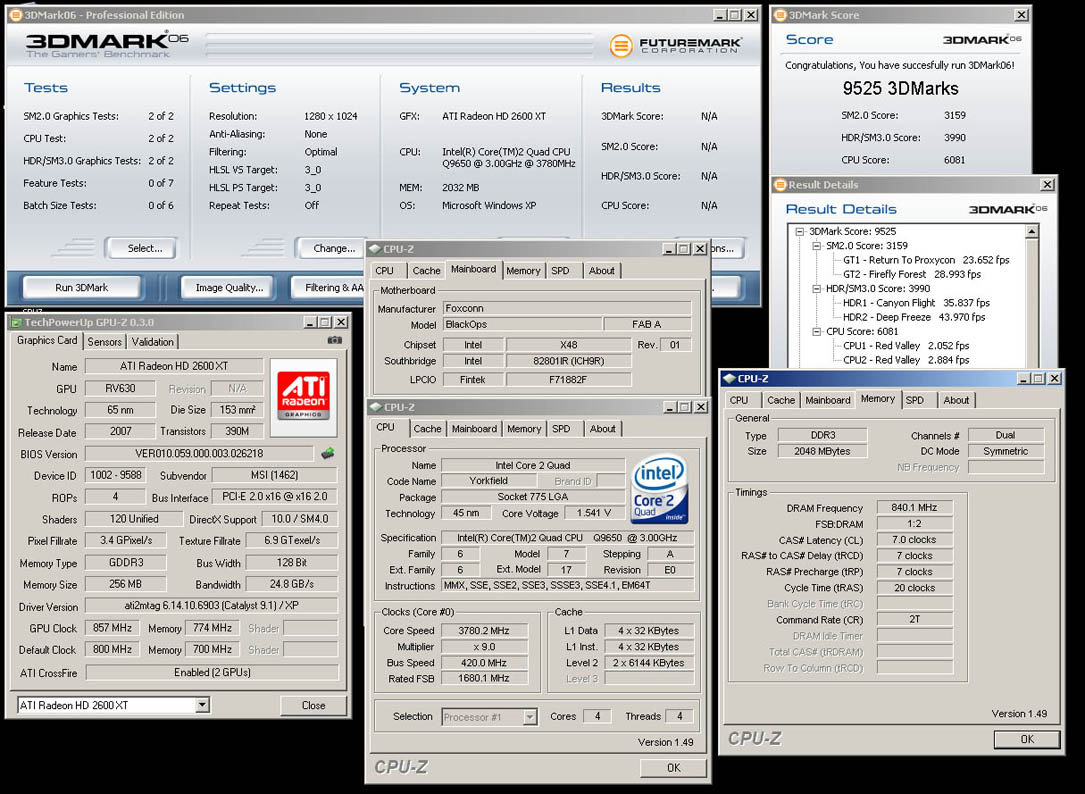Click OK in the CPU-Z processor window
1085x794 pixels.
click(x=673, y=768)
